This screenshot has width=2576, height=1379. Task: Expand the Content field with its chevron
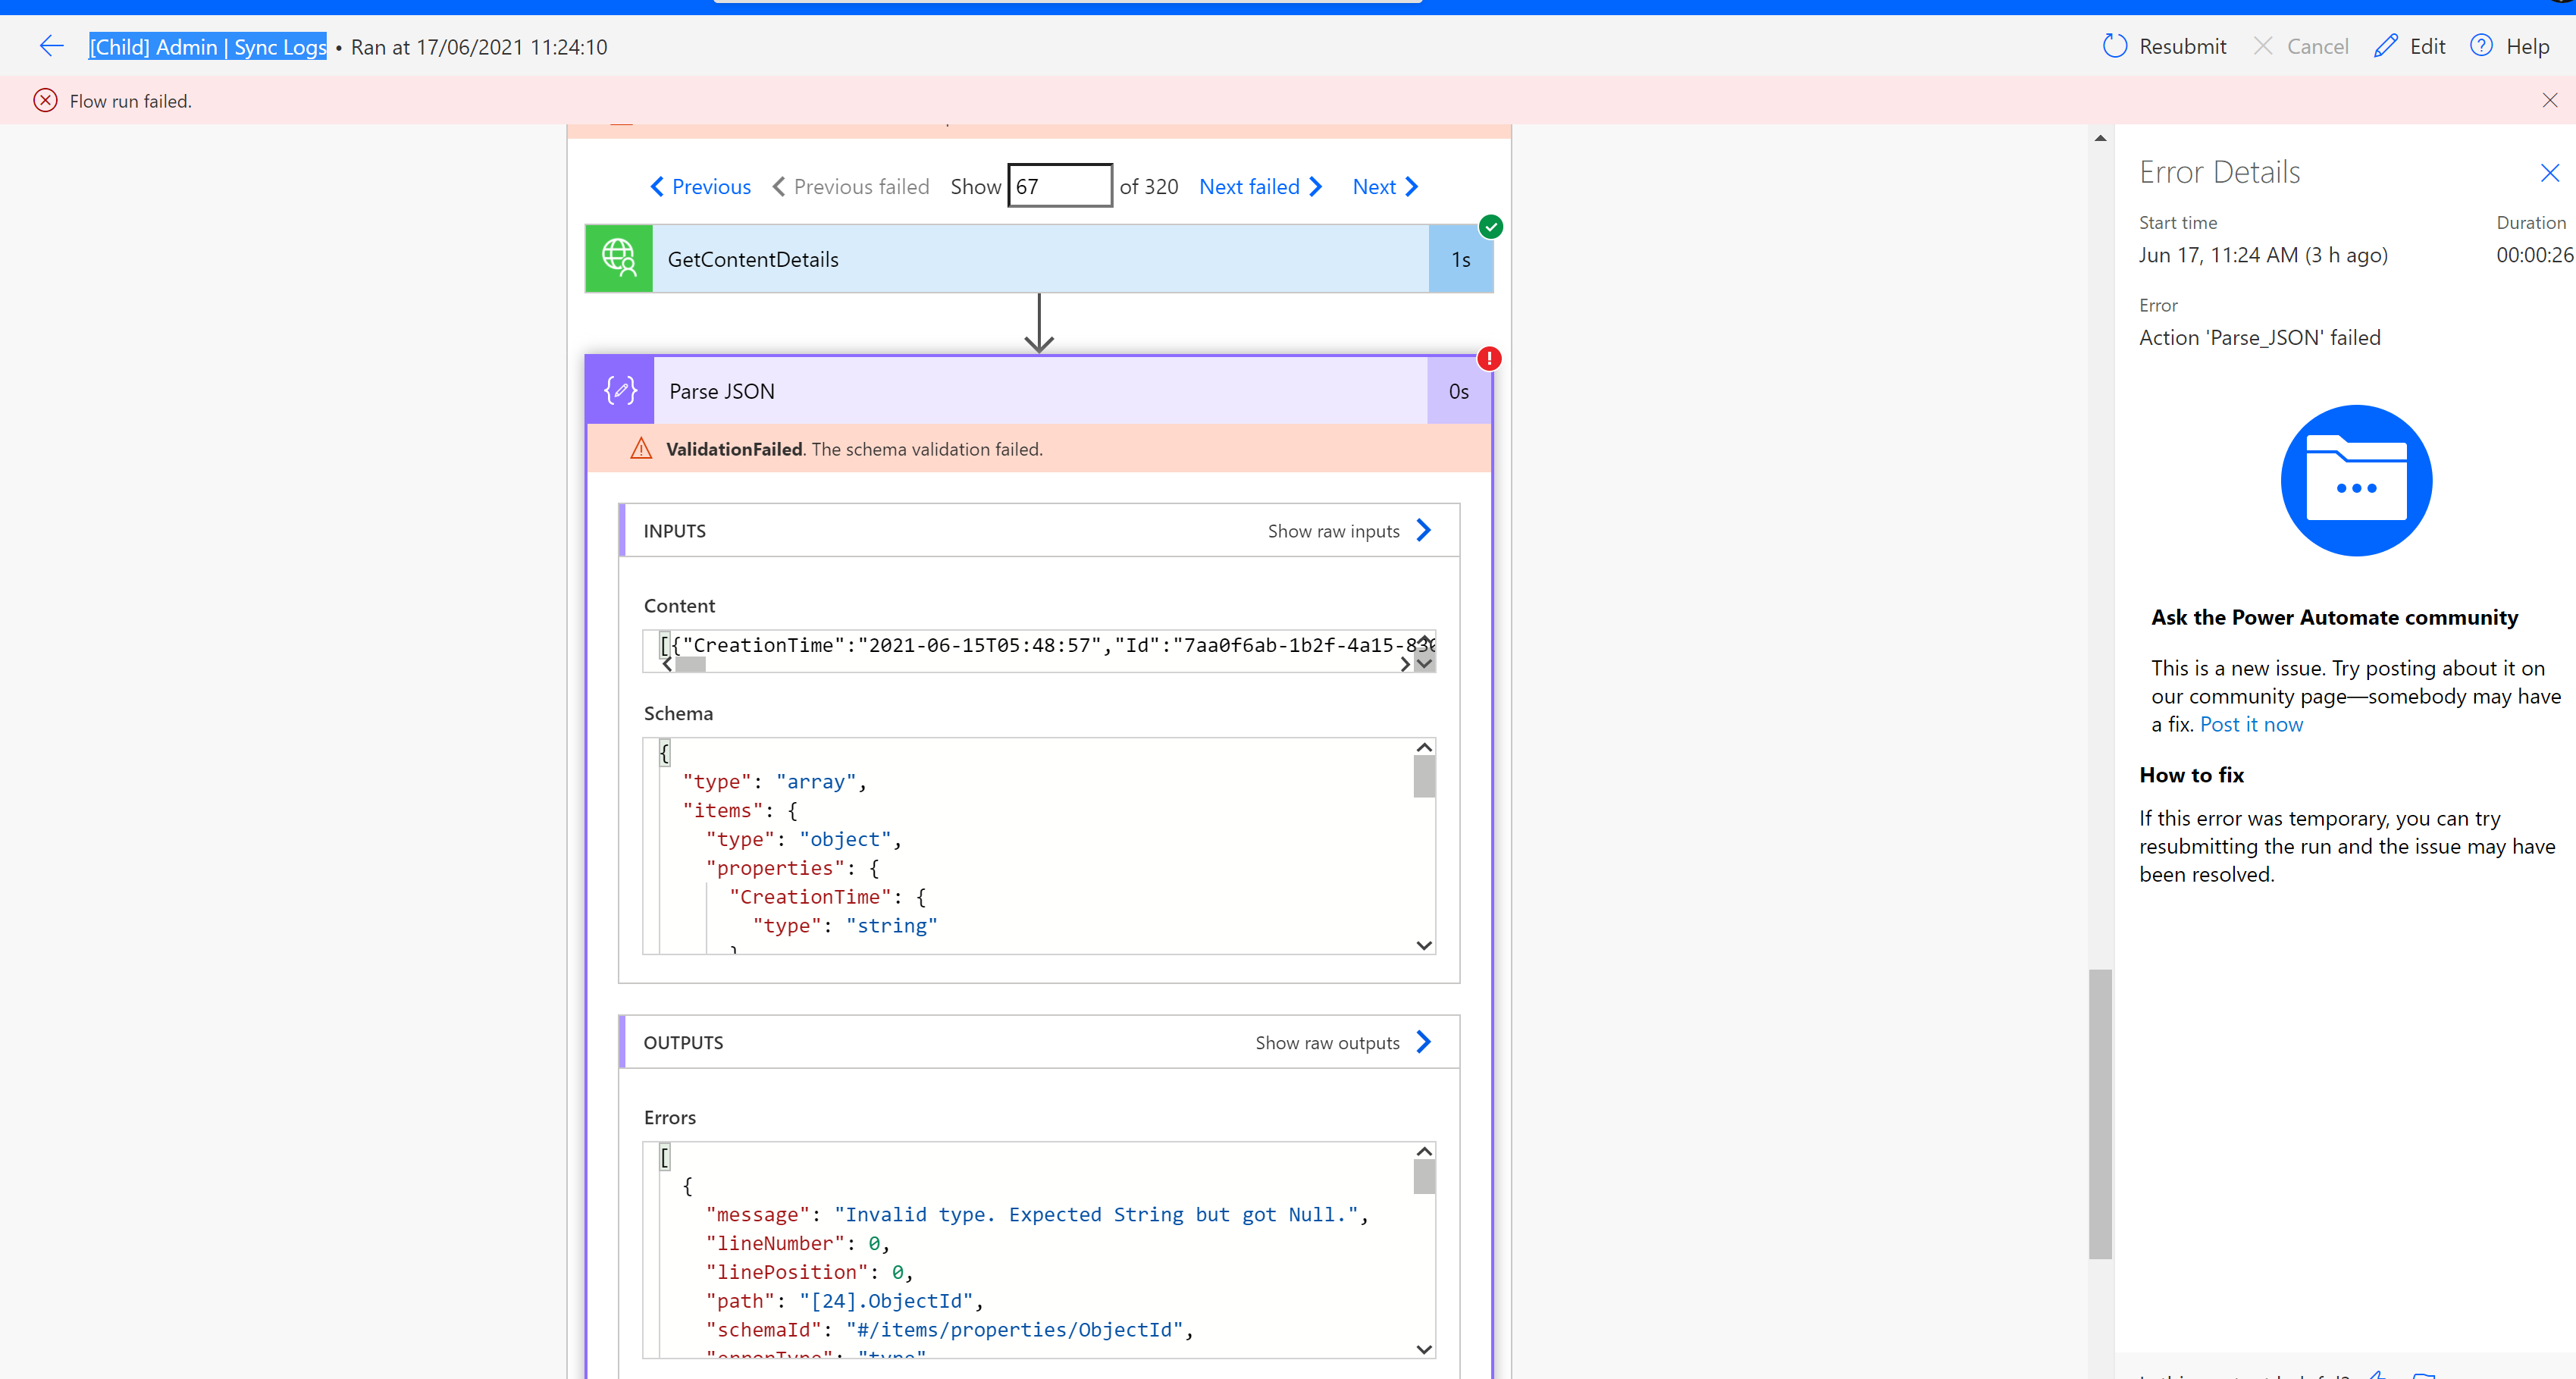pos(1423,663)
